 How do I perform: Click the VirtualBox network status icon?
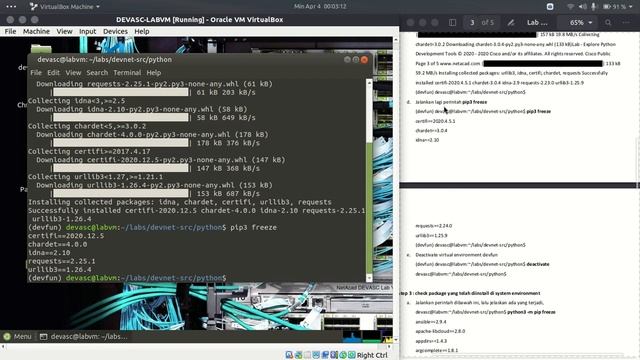coord(316,355)
